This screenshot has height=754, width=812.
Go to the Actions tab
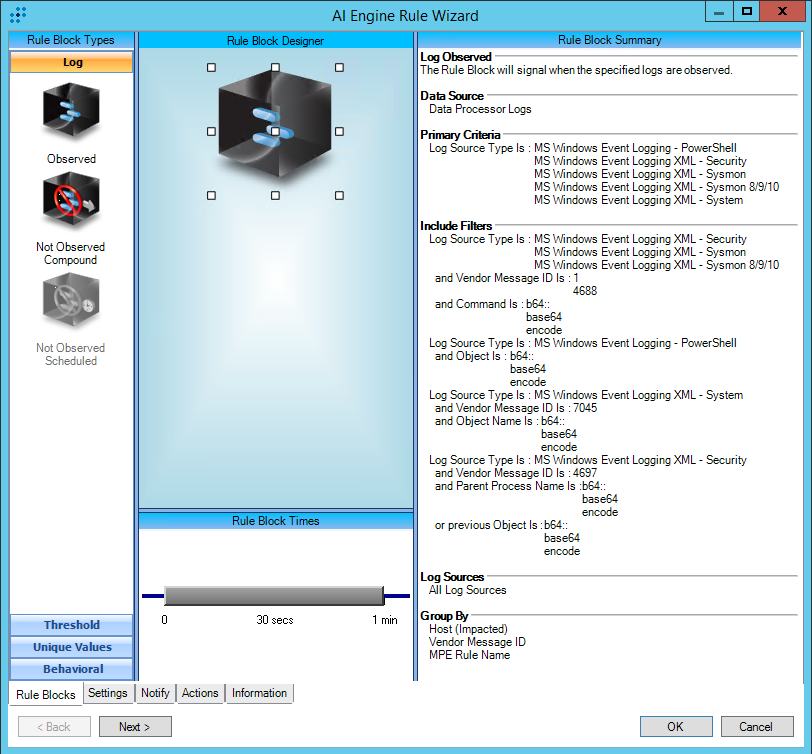[x=200, y=693]
